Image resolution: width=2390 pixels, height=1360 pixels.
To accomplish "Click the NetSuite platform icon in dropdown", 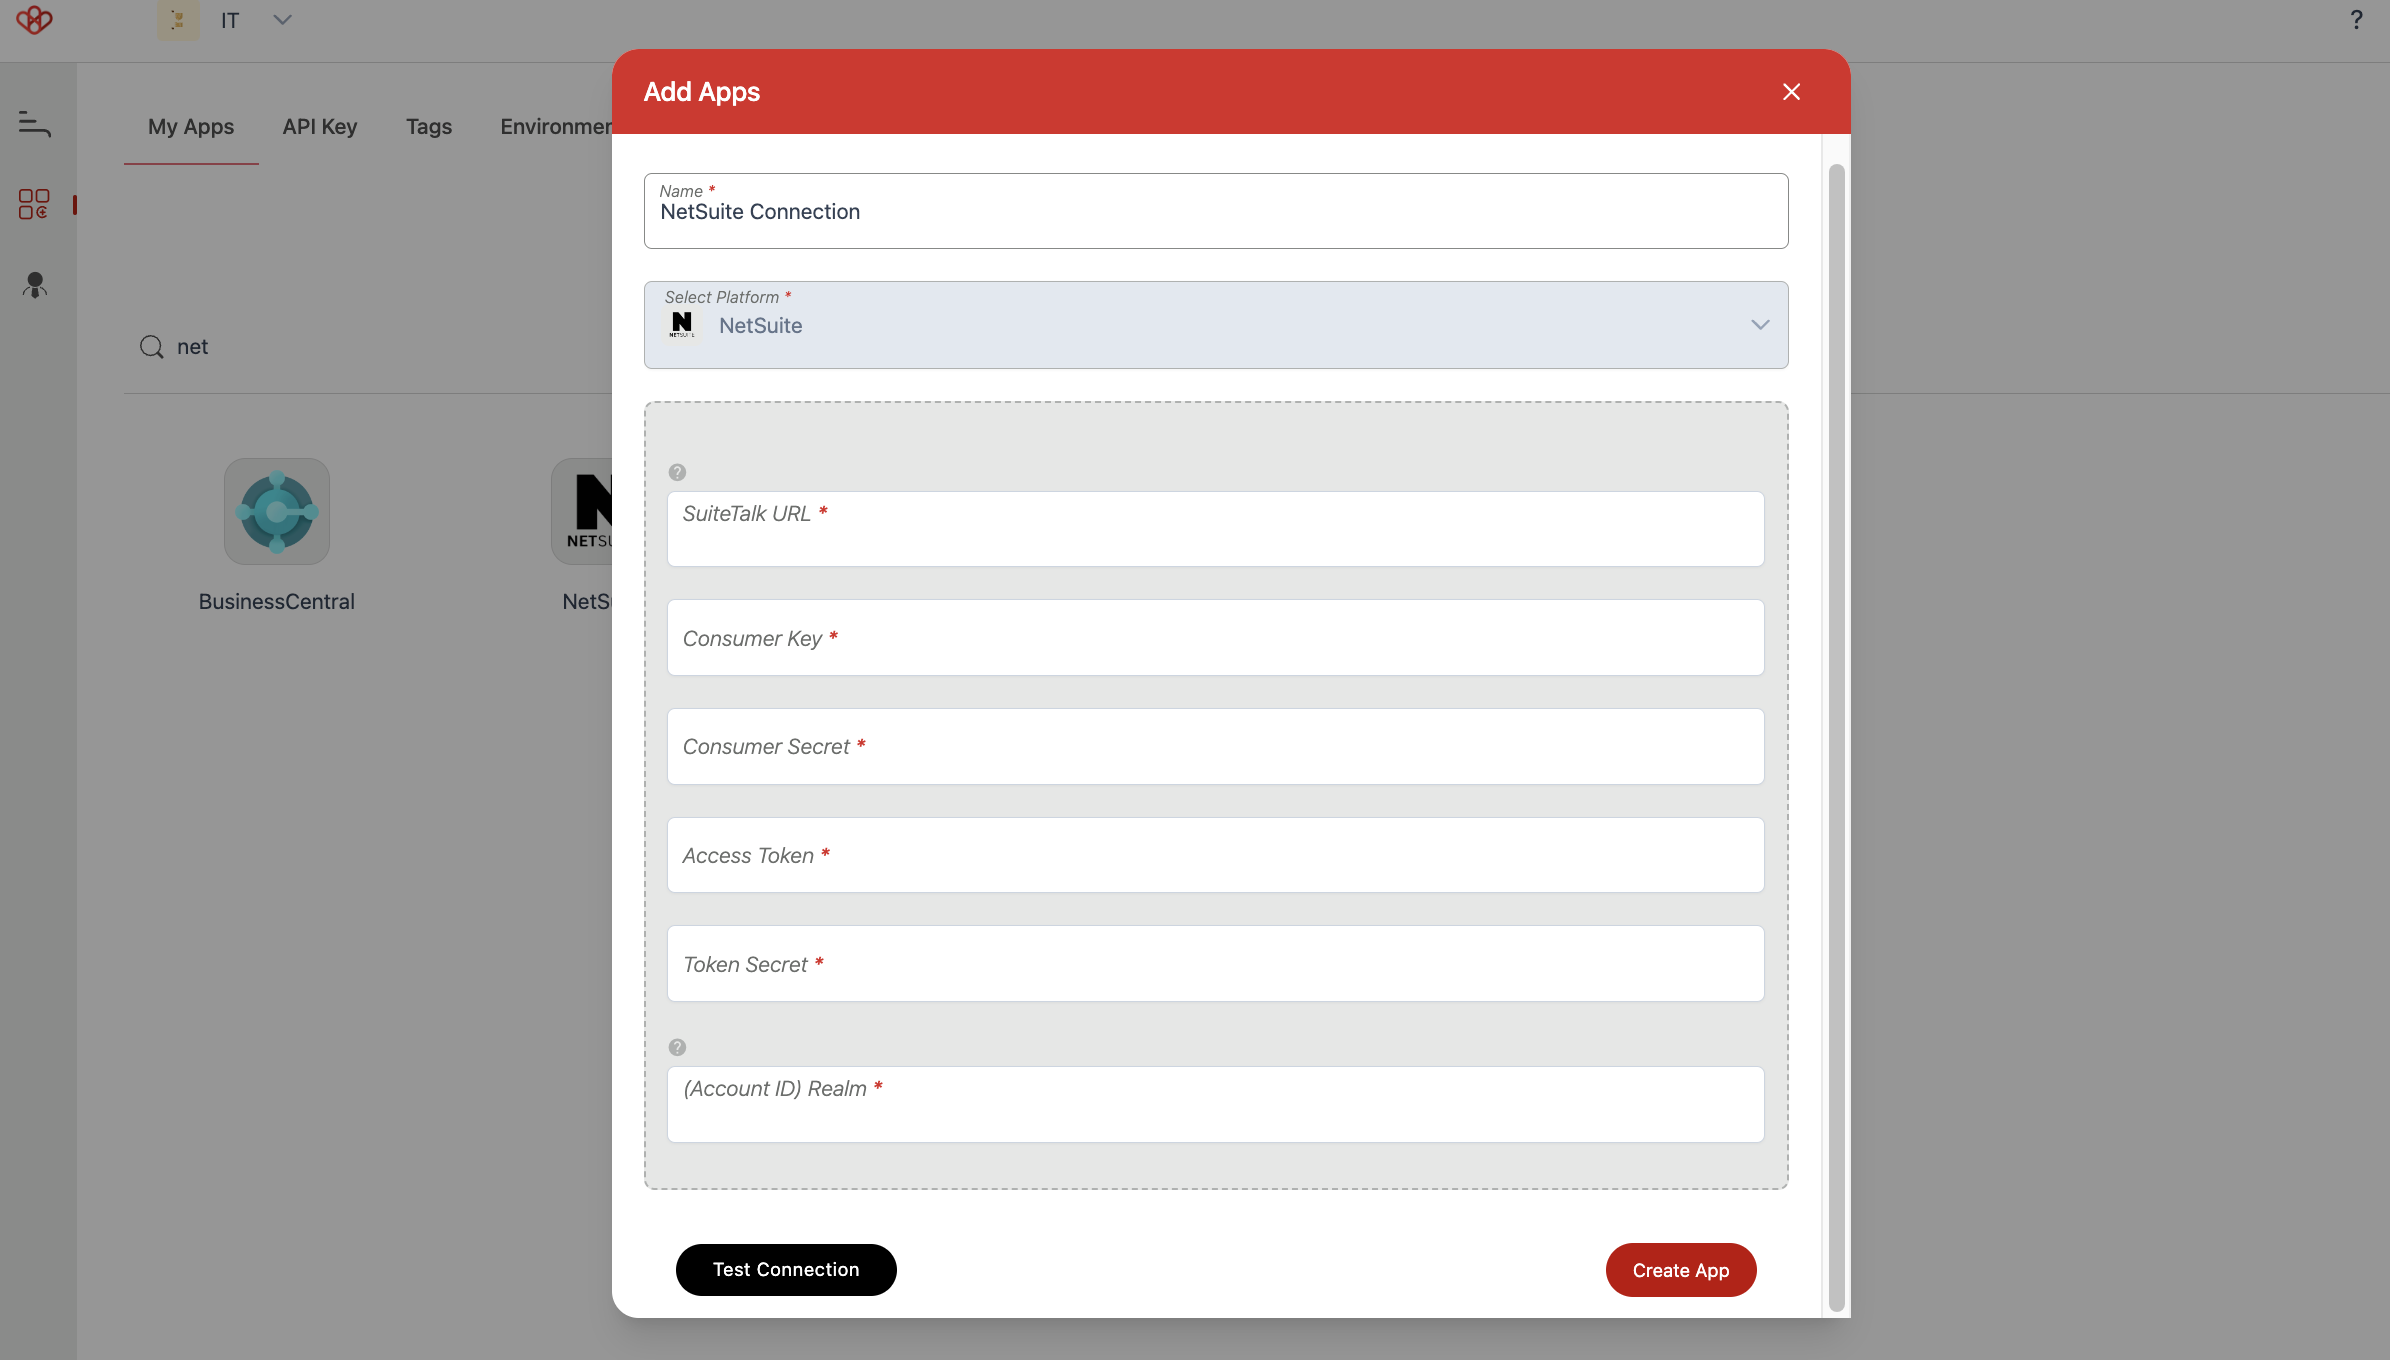I will tap(681, 325).
